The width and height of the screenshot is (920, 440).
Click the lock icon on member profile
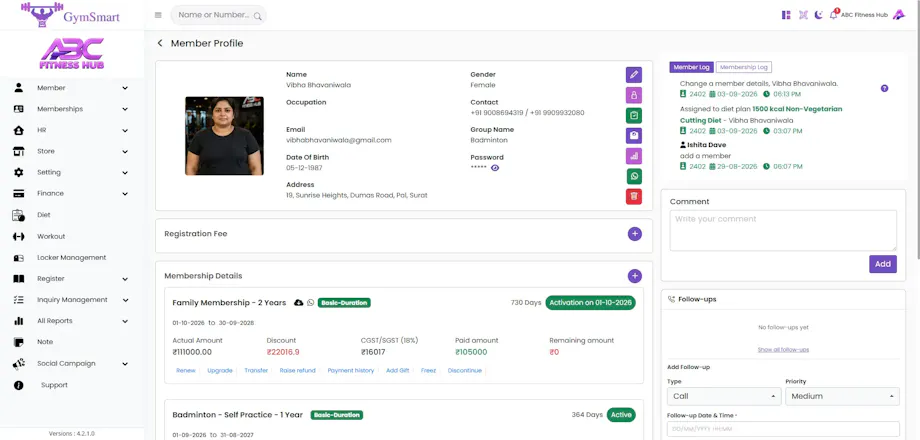coord(634,95)
